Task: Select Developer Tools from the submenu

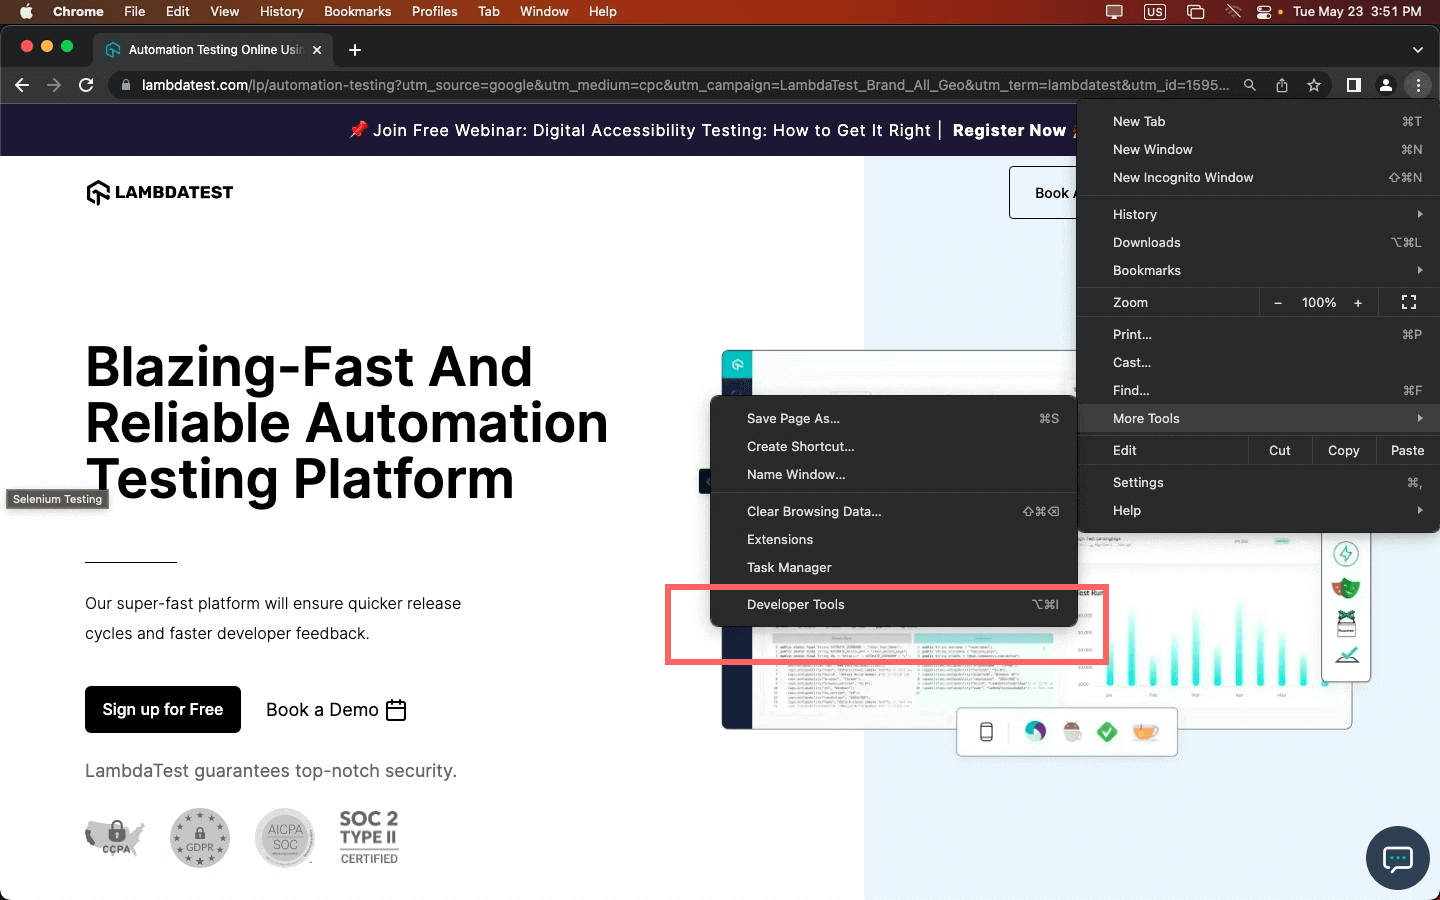Action: pyautogui.click(x=796, y=604)
